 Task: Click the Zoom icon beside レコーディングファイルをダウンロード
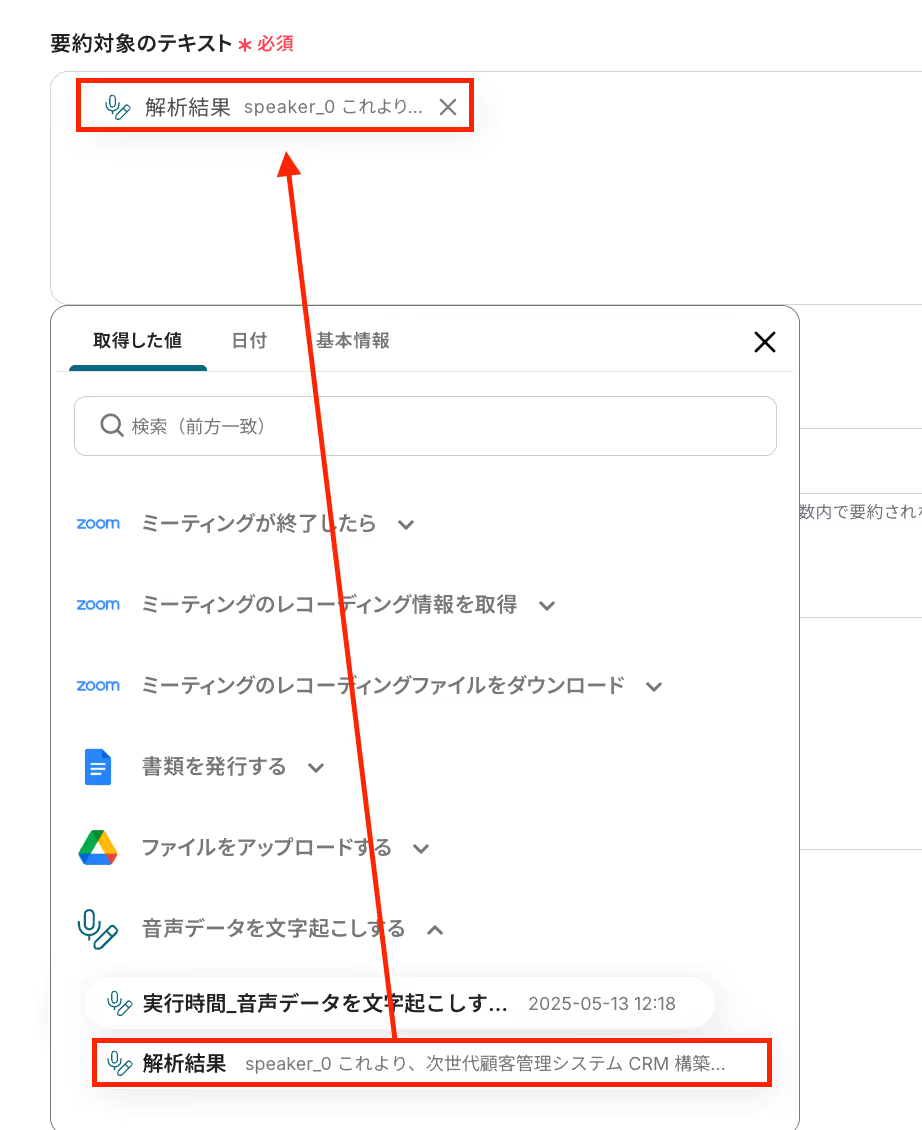point(98,685)
